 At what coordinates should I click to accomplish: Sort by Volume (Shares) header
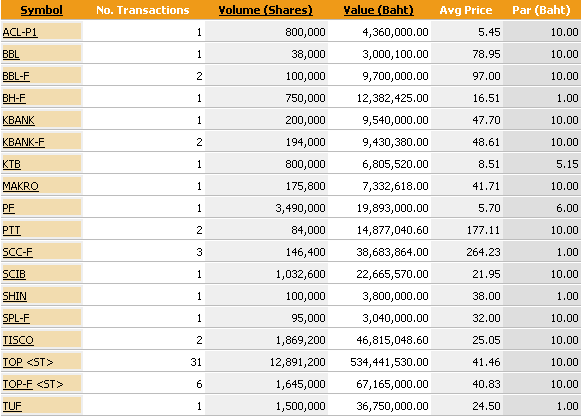click(x=265, y=10)
